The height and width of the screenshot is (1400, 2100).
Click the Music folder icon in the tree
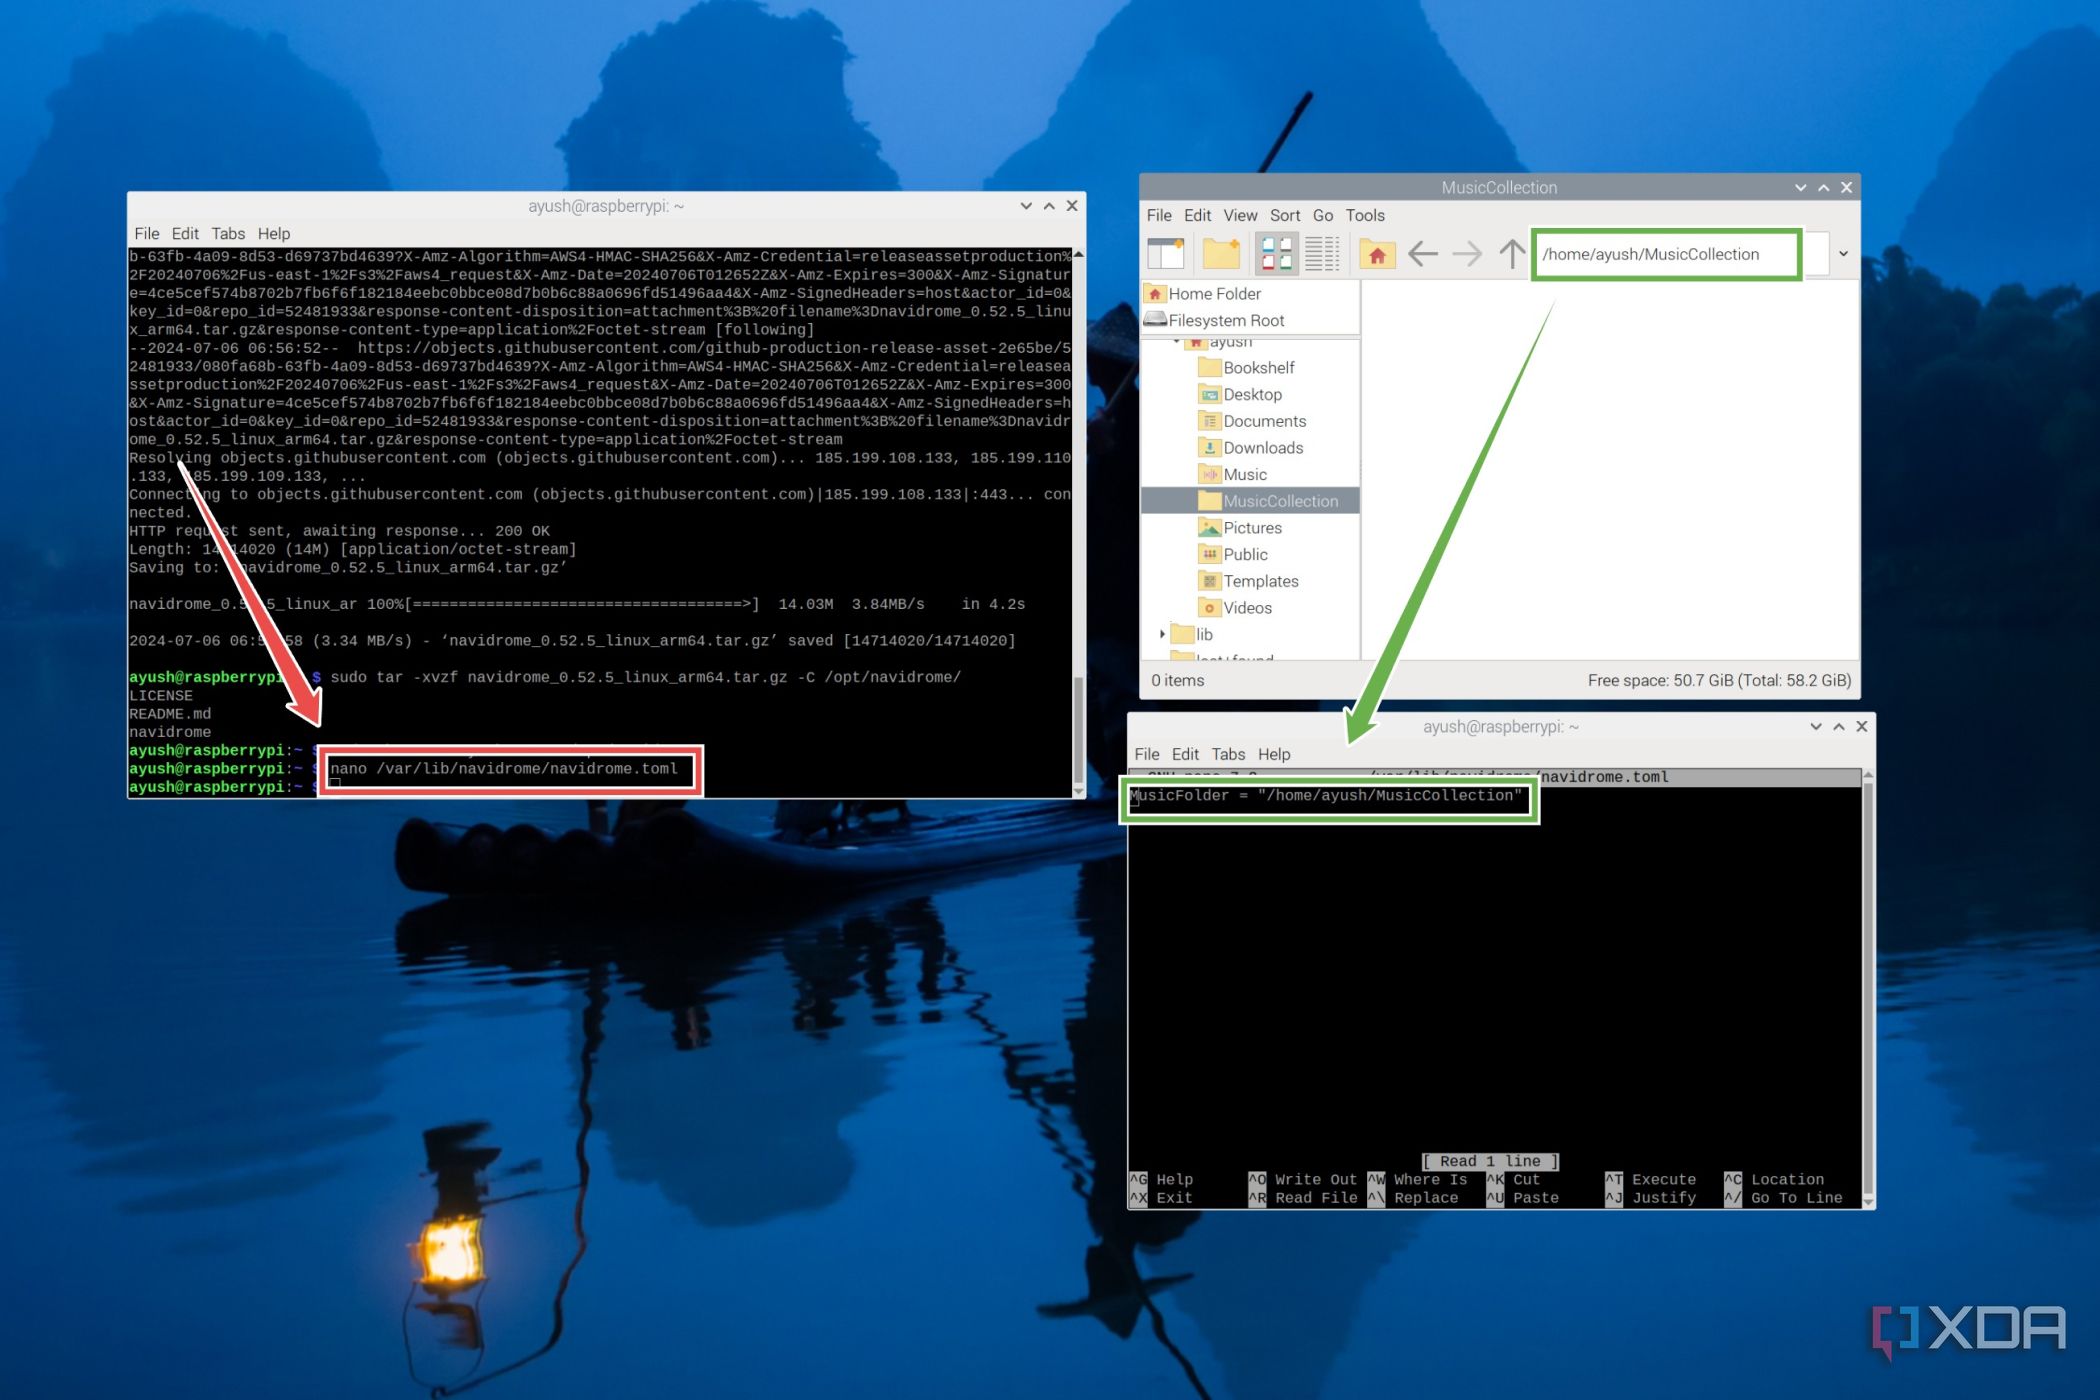(x=1209, y=474)
